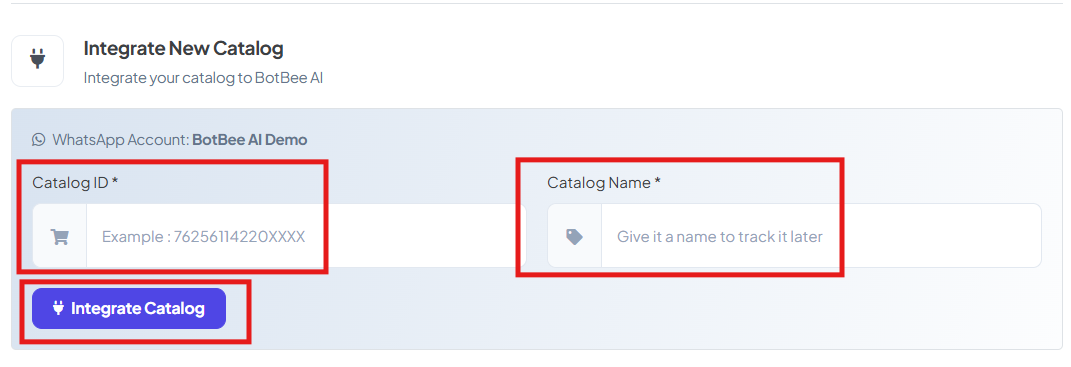Image resolution: width=1071 pixels, height=367 pixels.
Task: Click the required asterisk next to Catalog Name
Action: [657, 181]
